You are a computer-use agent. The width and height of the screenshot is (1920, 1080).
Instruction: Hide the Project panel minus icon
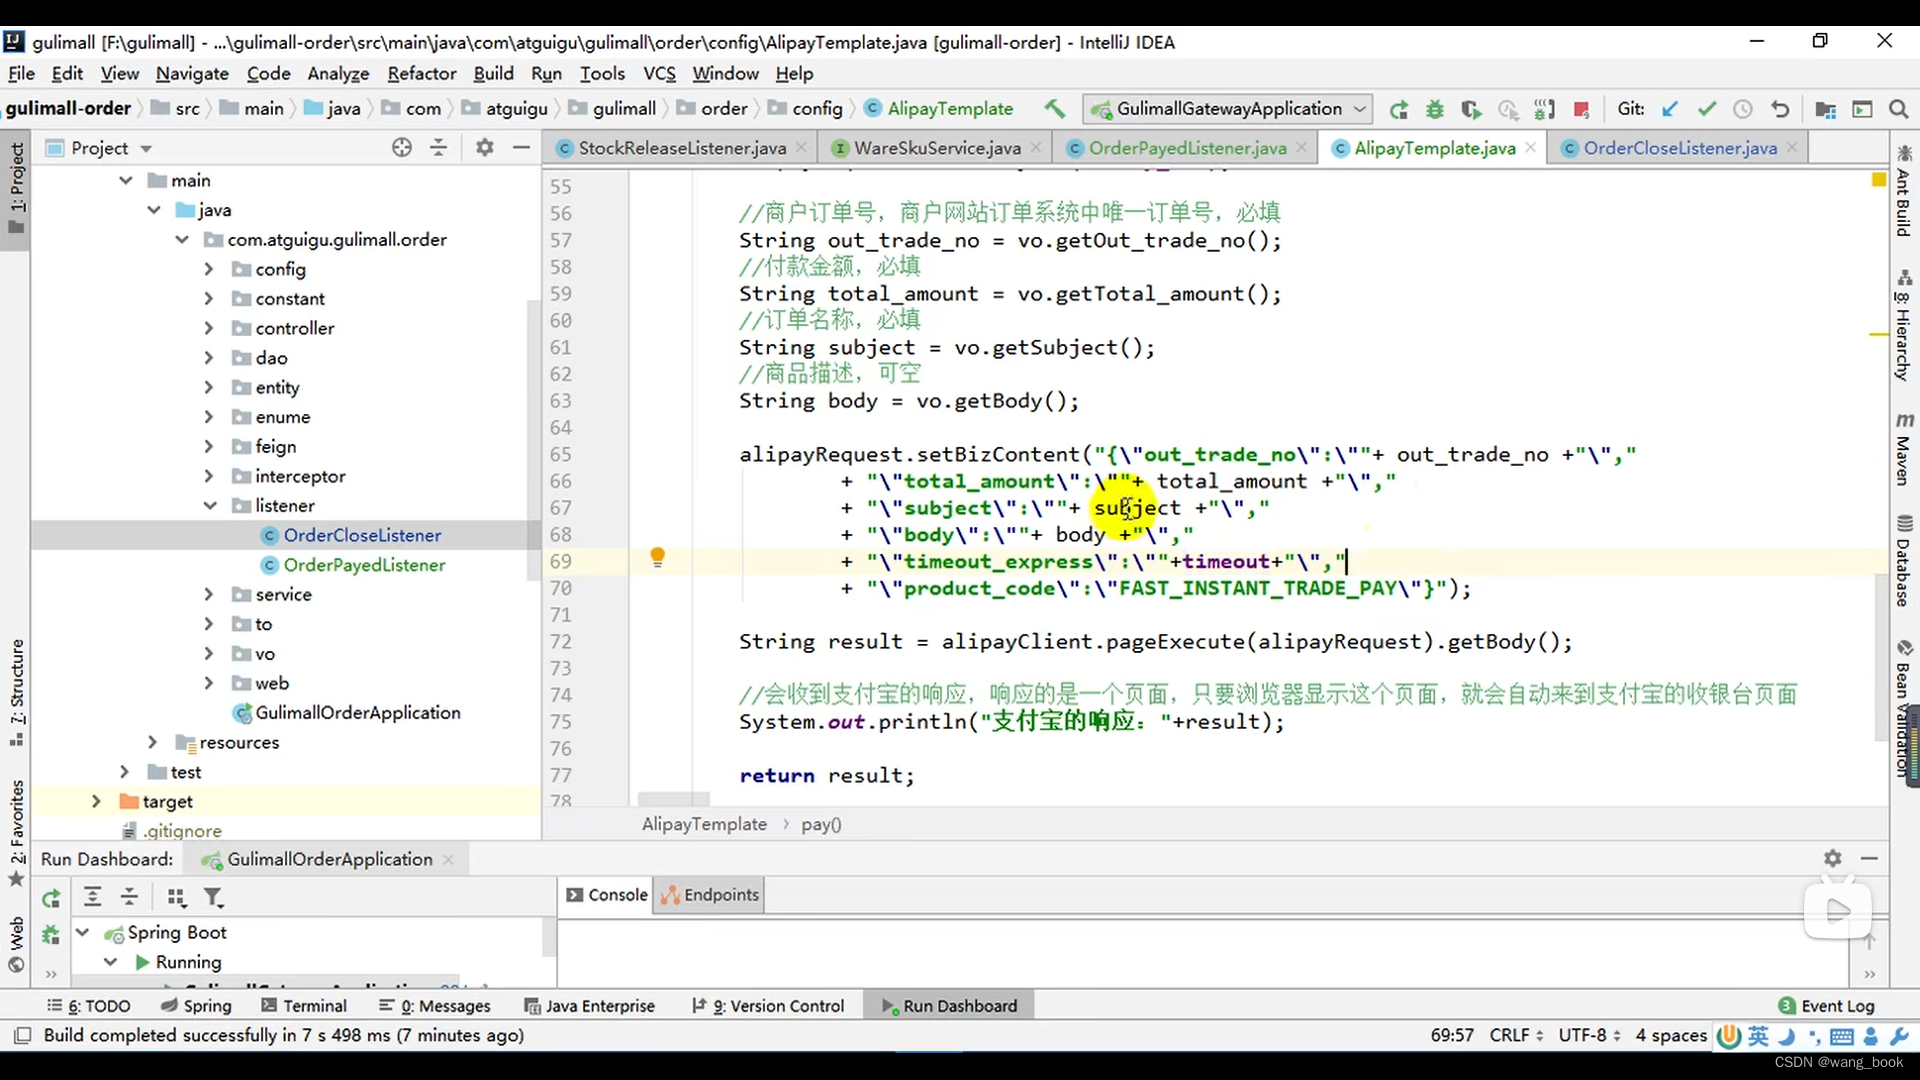[521, 147]
